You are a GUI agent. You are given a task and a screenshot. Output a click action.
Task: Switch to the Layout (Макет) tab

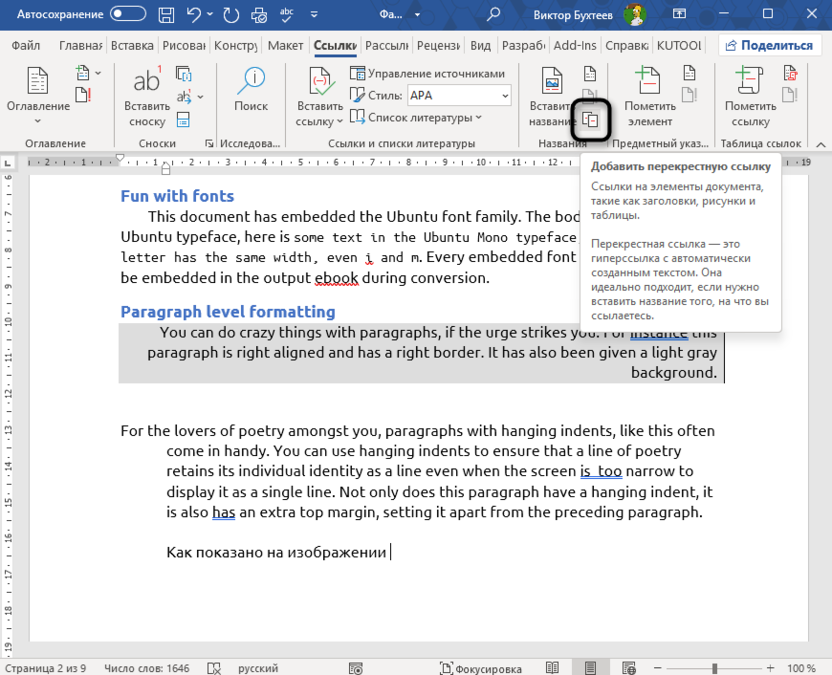tap(286, 46)
